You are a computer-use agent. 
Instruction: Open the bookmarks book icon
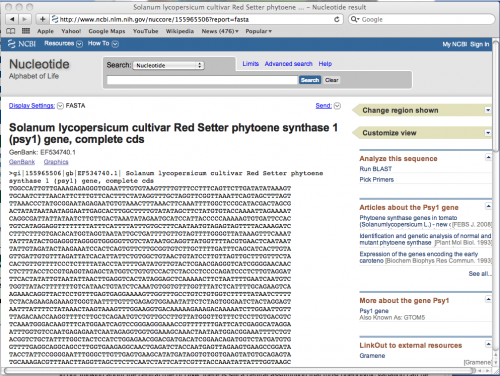tap(11, 31)
